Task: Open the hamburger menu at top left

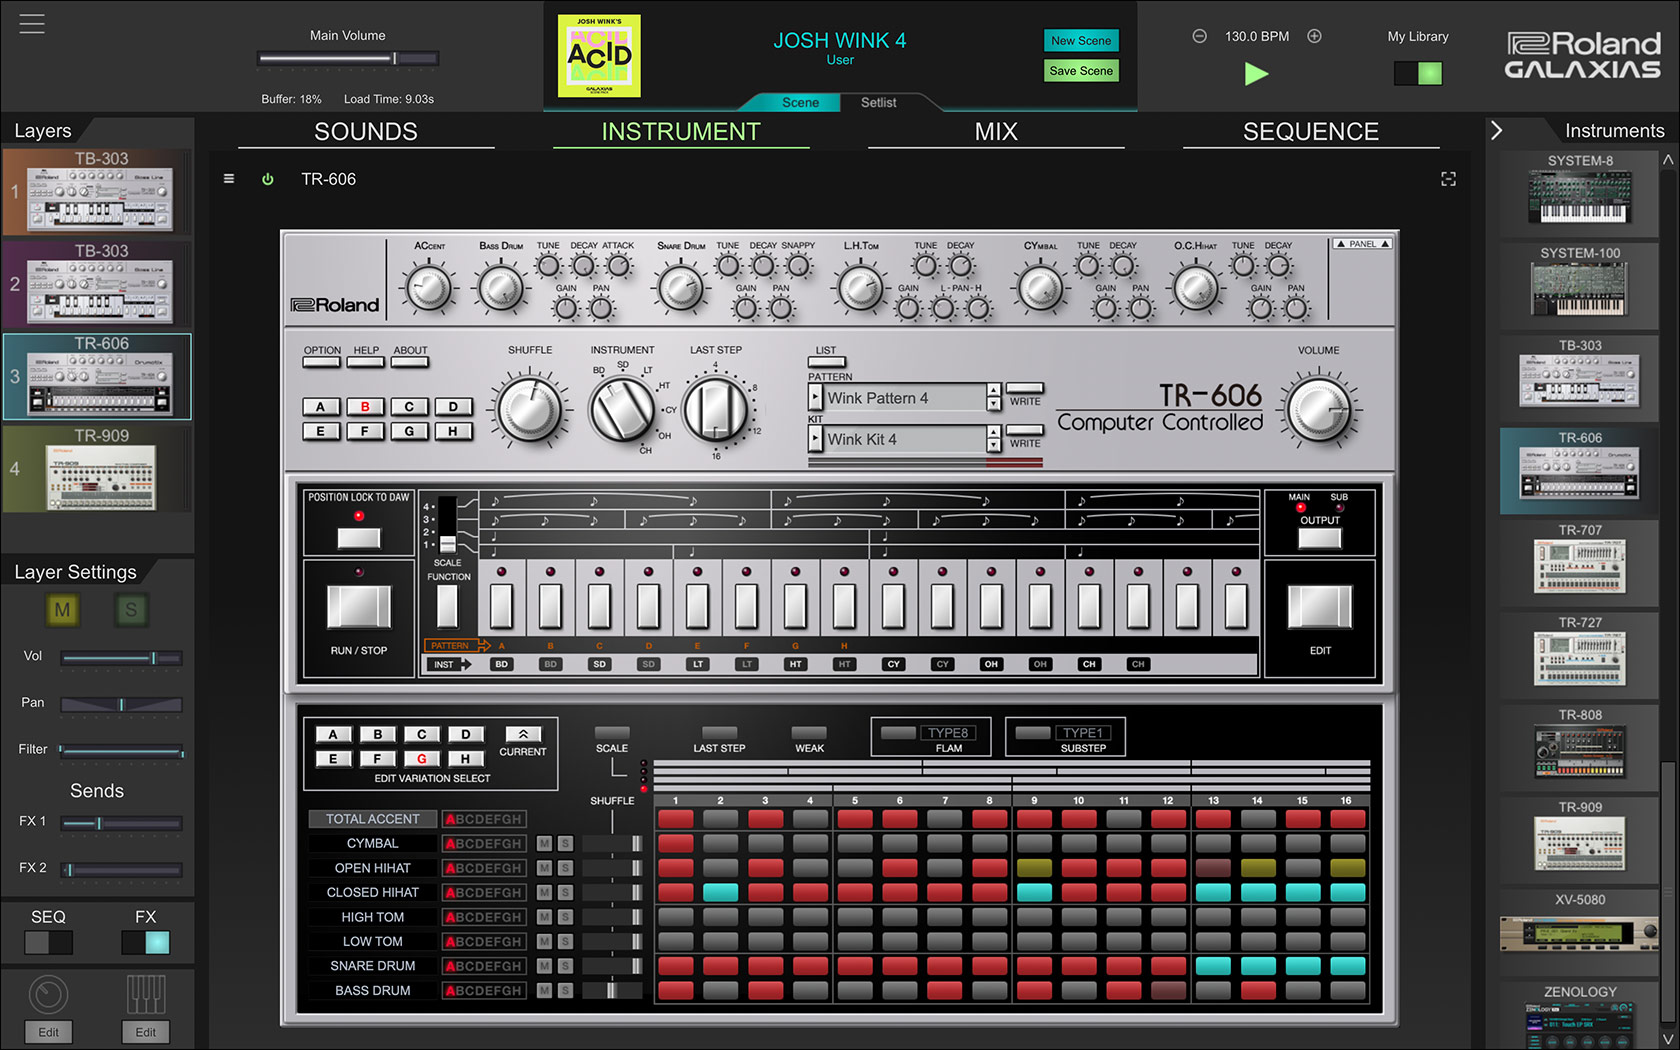Action: pos(32,23)
